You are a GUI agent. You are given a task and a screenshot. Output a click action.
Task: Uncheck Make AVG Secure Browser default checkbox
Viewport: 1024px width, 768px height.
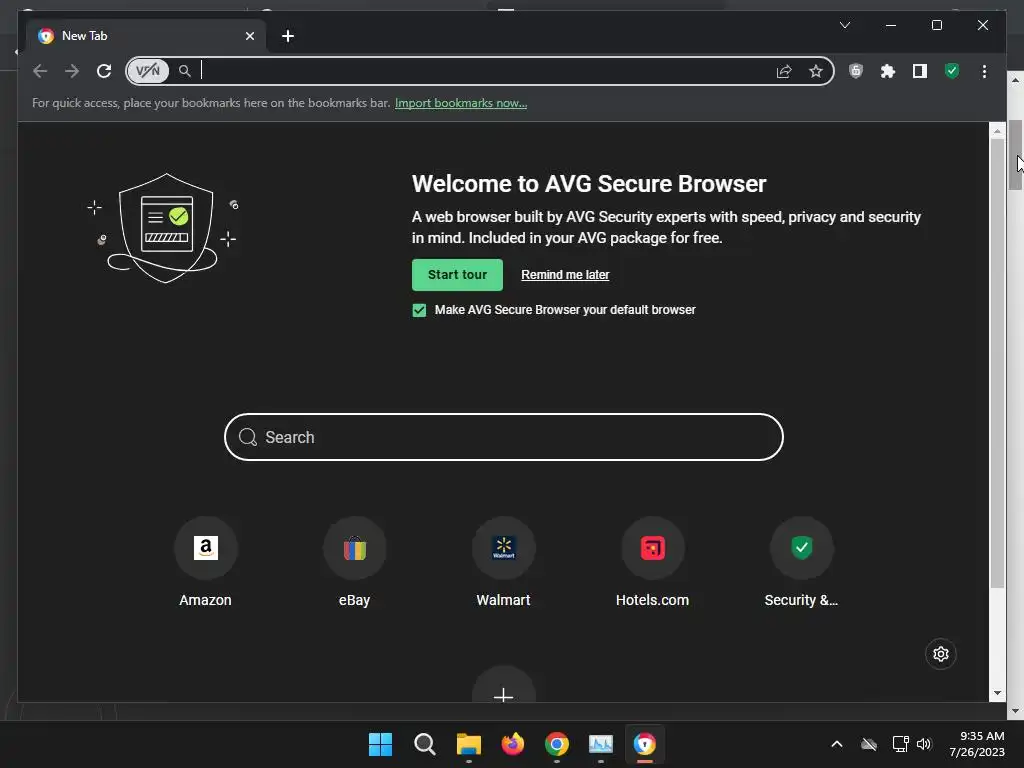click(419, 310)
